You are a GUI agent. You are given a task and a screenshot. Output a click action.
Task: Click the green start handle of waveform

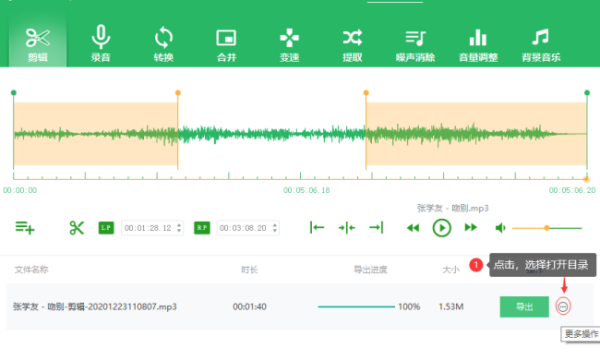14,93
